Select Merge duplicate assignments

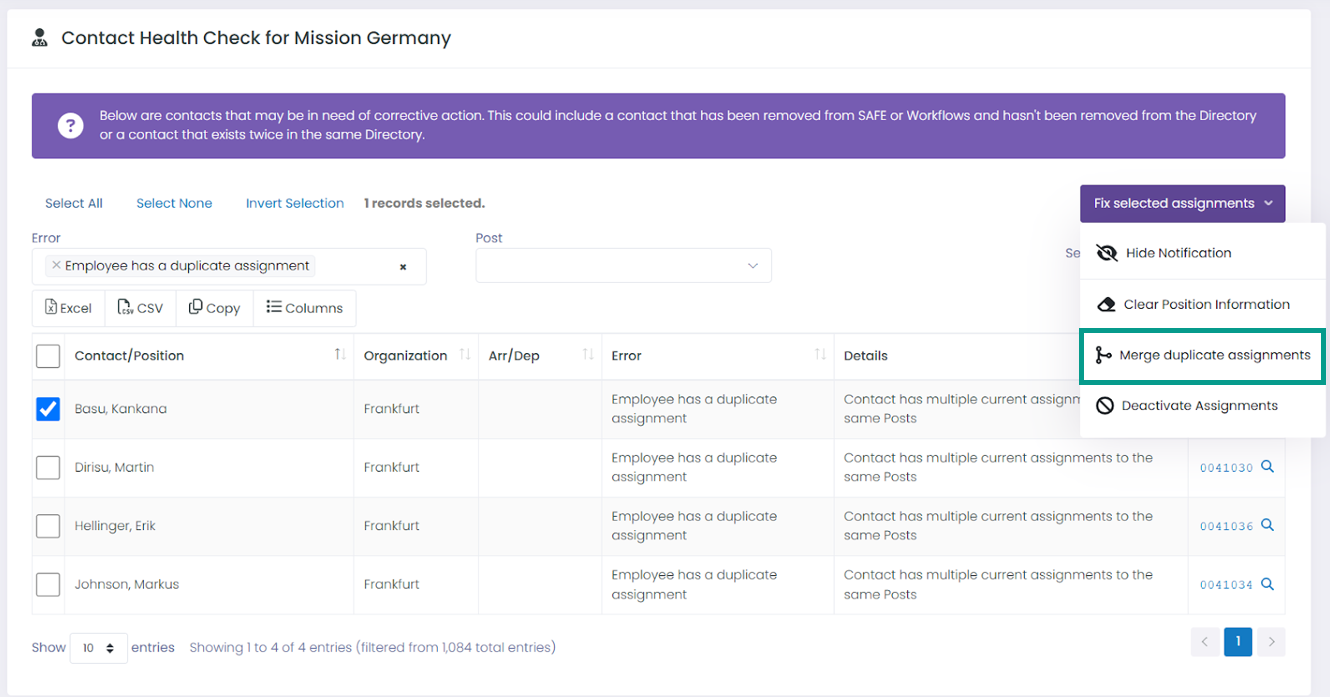coord(1203,355)
